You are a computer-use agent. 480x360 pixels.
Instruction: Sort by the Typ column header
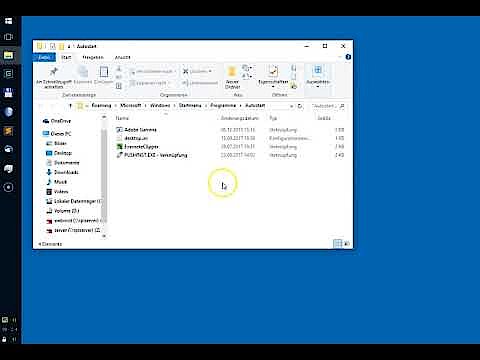[273, 118]
